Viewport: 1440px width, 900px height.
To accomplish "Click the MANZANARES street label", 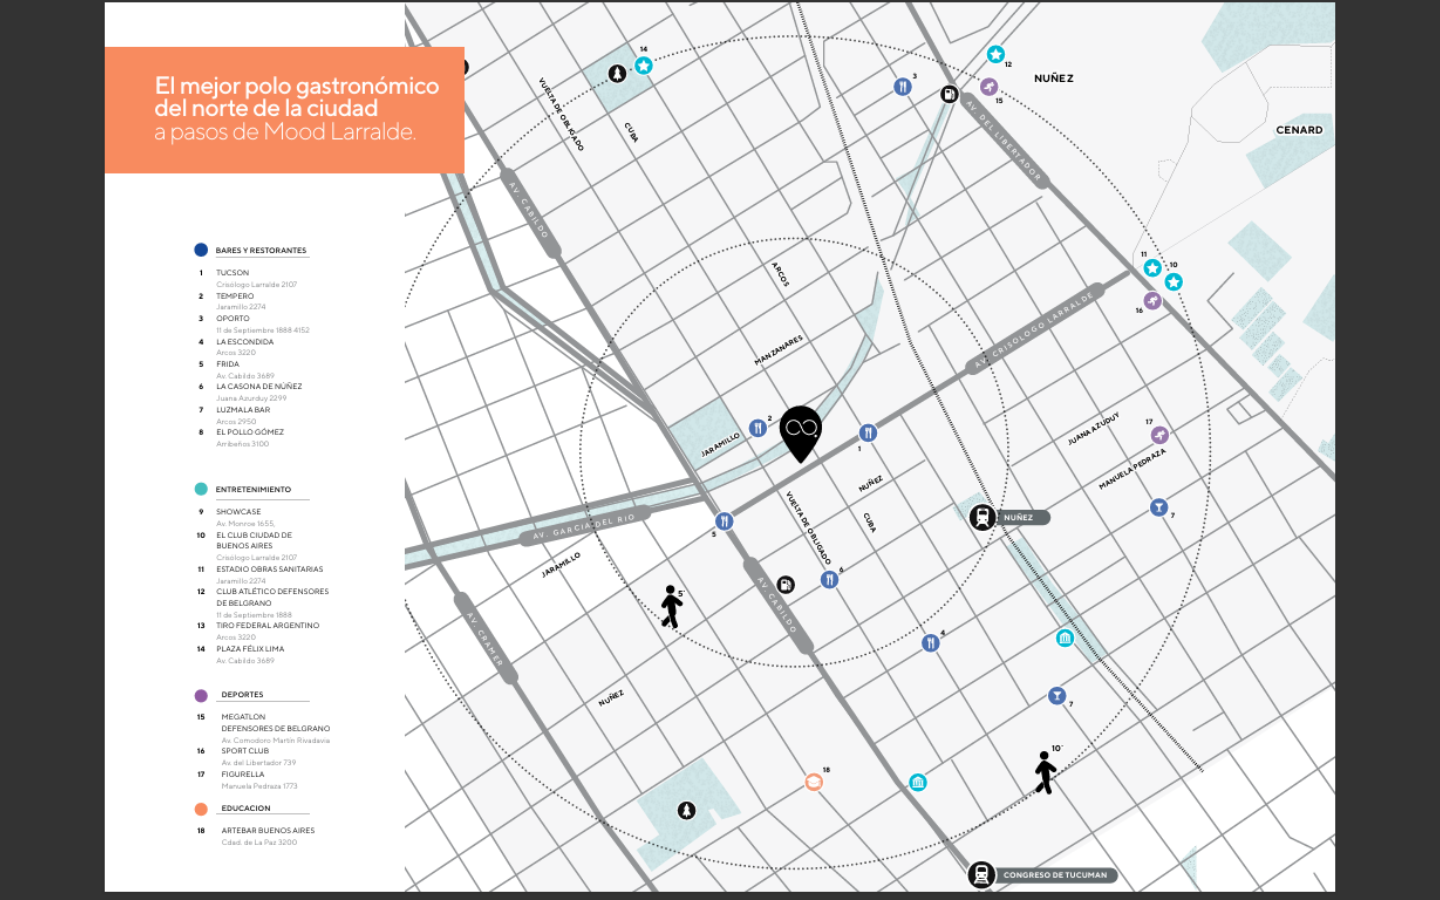I will pyautogui.click(x=779, y=350).
